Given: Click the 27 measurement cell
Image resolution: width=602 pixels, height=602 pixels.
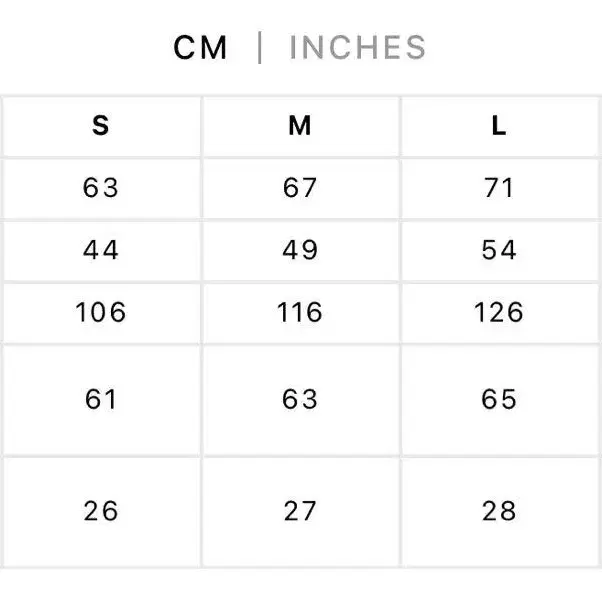Looking at the screenshot, I should (x=300, y=512).
